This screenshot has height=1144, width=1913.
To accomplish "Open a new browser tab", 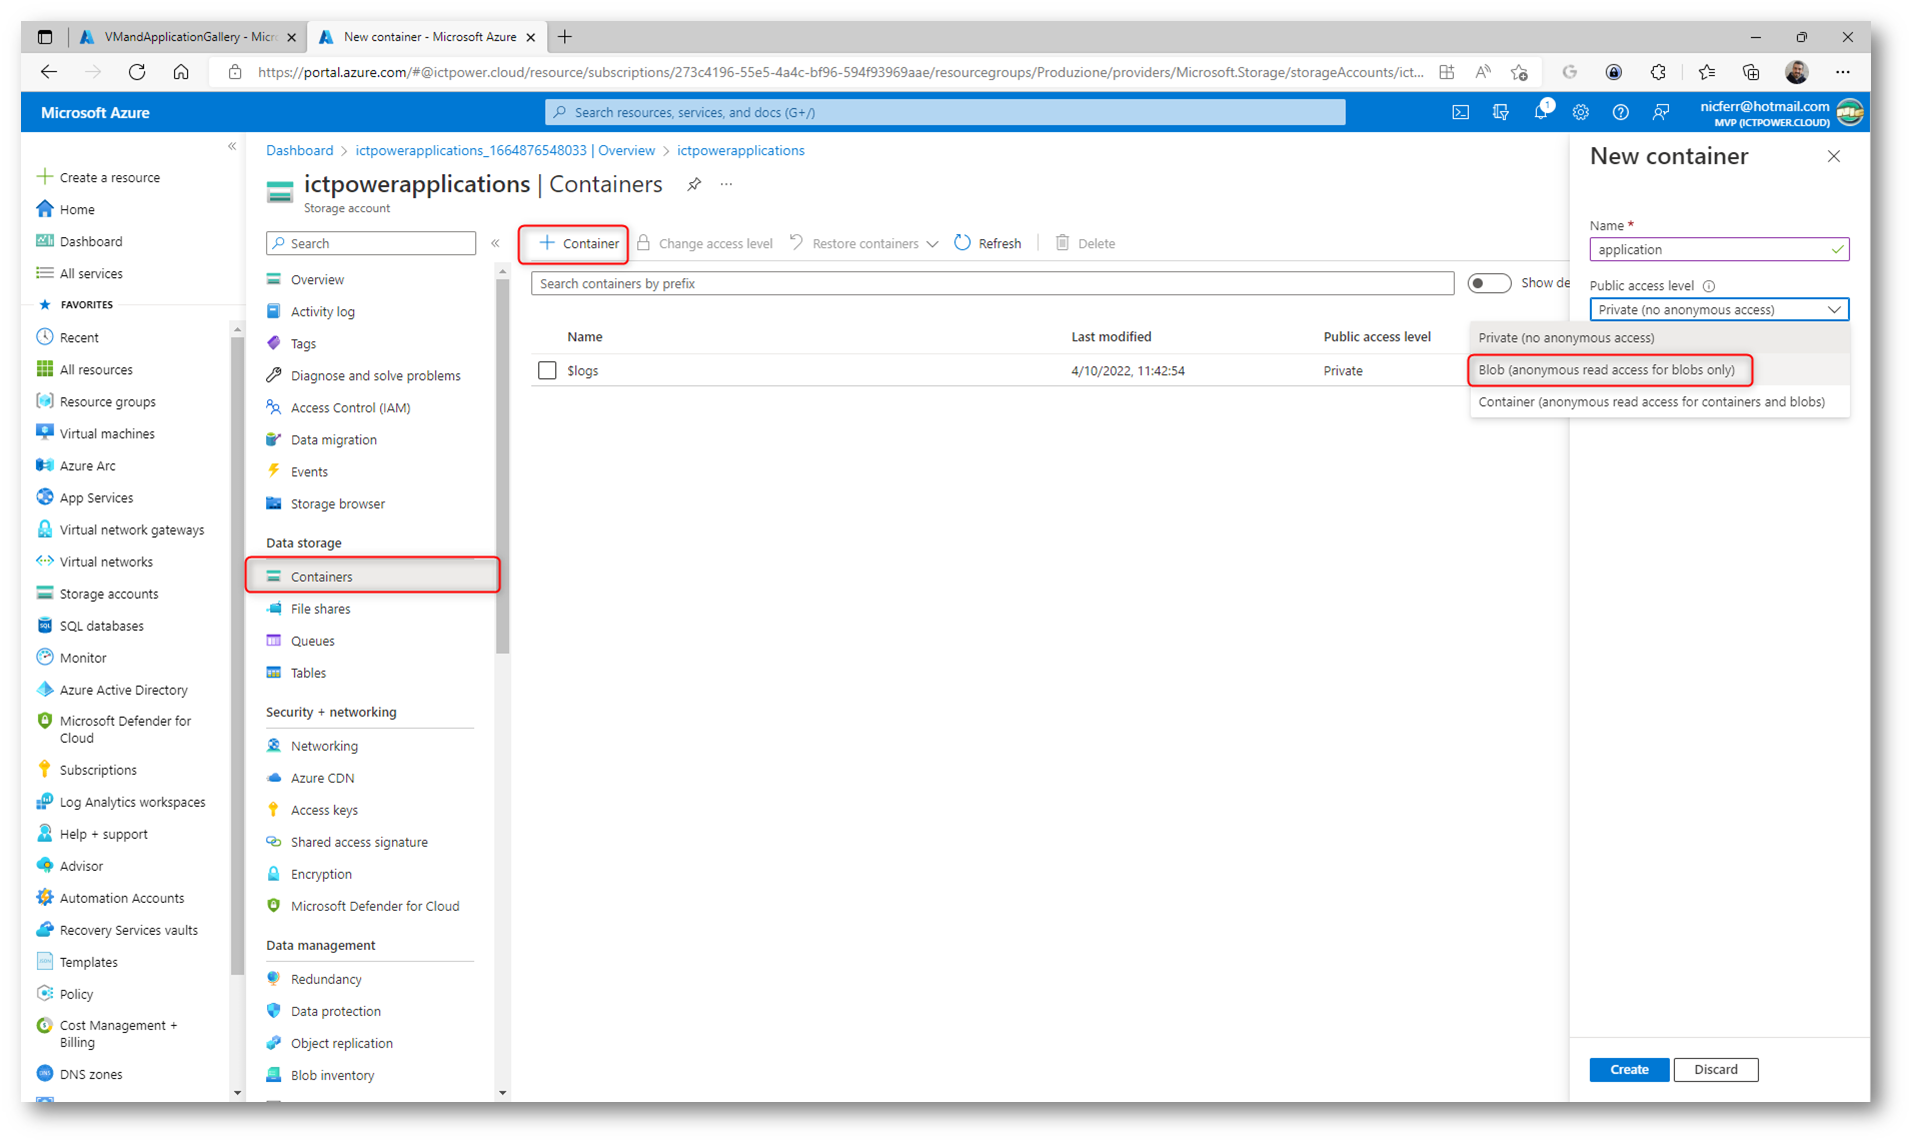I will (x=565, y=37).
